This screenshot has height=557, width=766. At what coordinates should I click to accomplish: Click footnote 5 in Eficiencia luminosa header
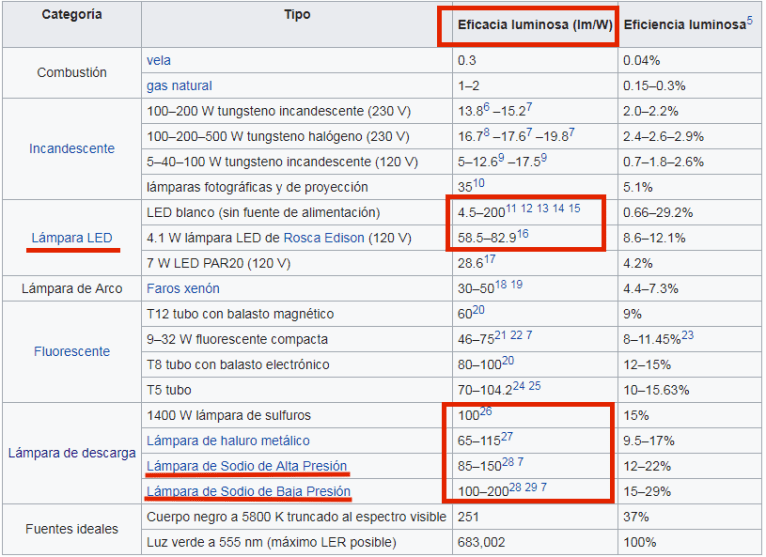coord(748,20)
